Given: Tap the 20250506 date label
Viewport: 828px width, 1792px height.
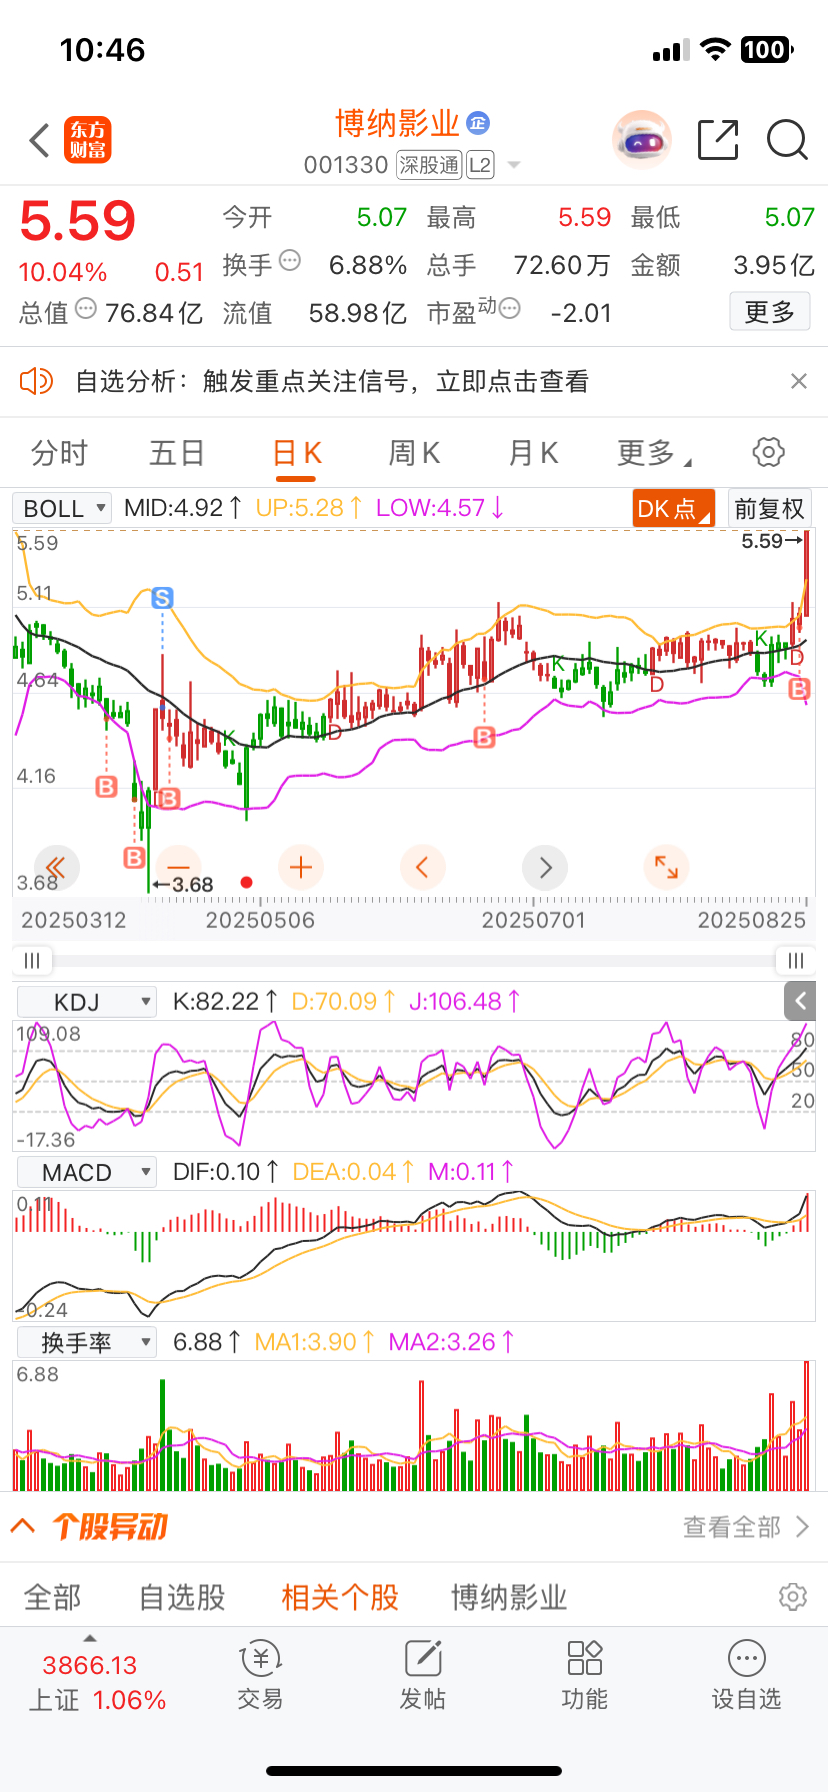Looking at the screenshot, I should tap(260, 920).
